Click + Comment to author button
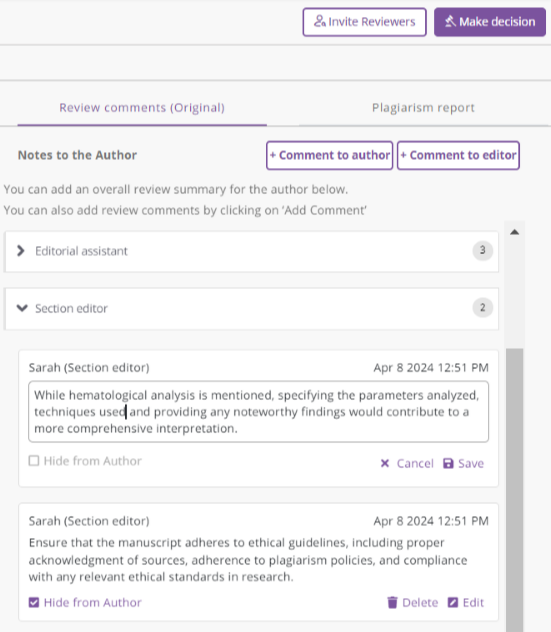Viewport: 551px width, 632px height. point(329,155)
